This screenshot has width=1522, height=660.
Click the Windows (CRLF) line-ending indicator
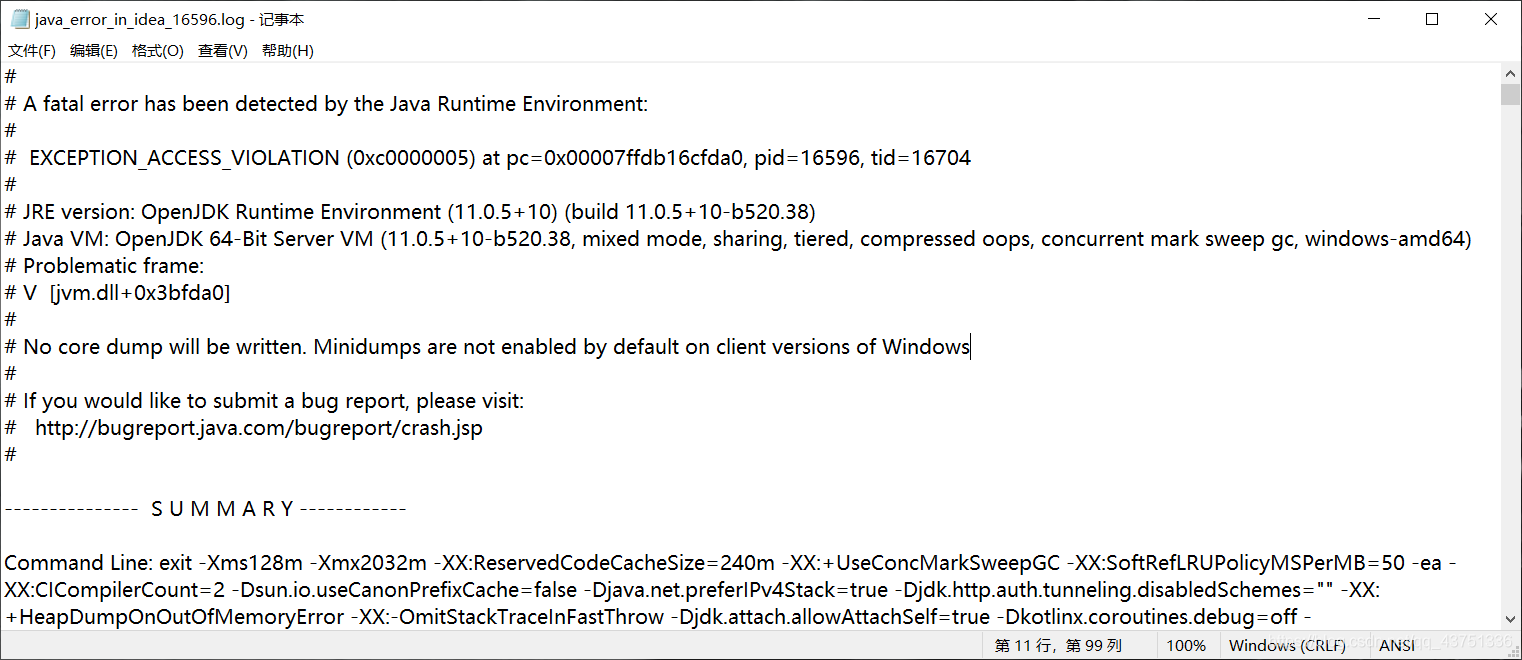[x=1286, y=645]
